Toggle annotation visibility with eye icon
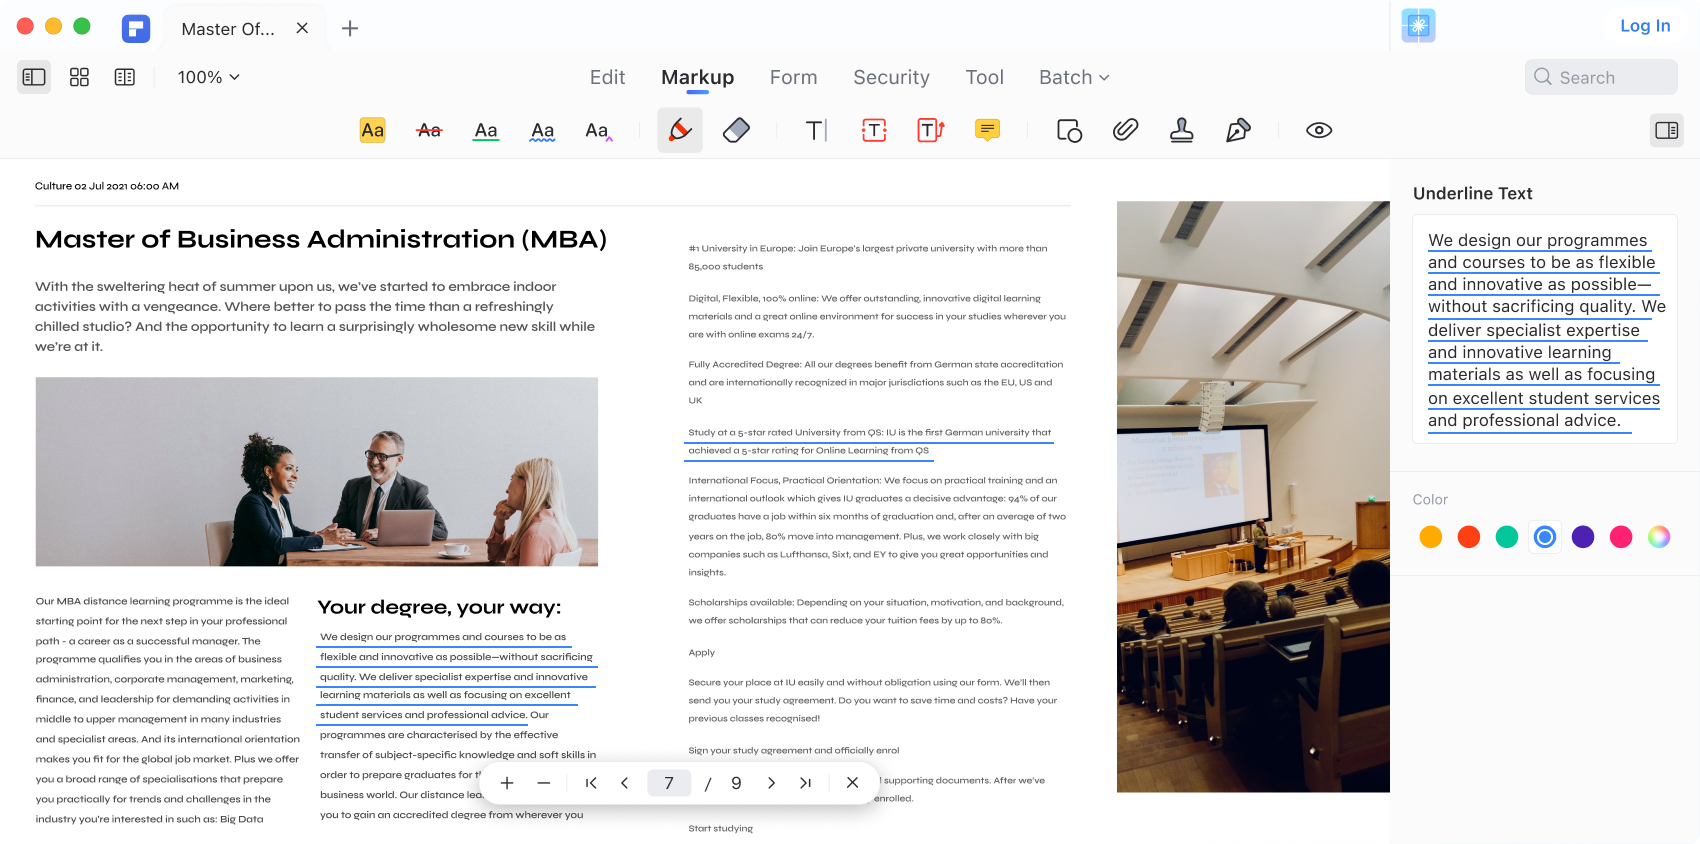 pyautogui.click(x=1319, y=130)
